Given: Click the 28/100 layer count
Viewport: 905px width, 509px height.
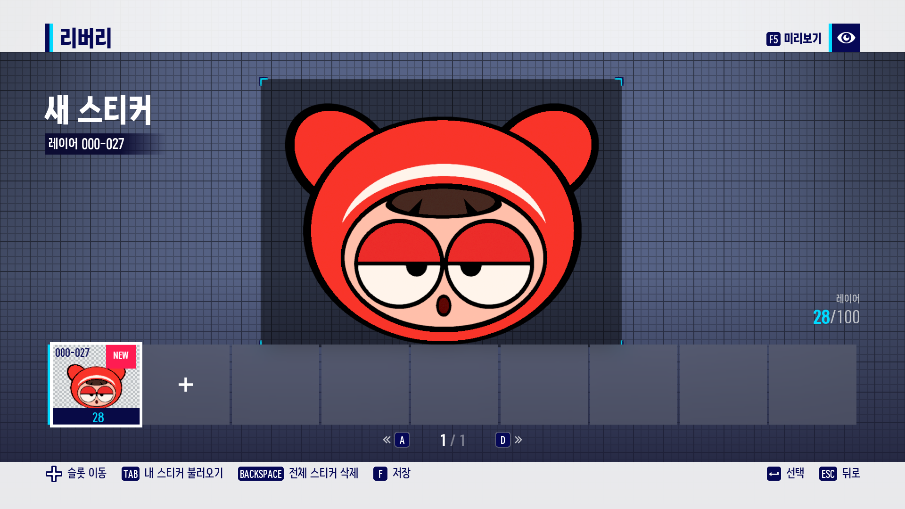Looking at the screenshot, I should [x=836, y=317].
